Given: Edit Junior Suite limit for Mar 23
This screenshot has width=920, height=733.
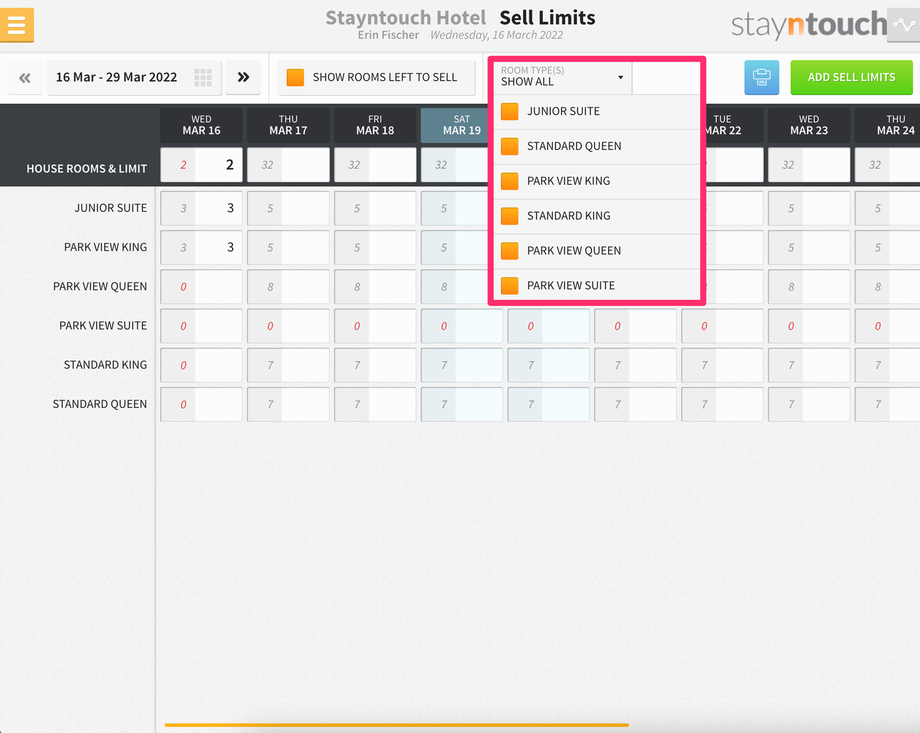Looking at the screenshot, I should (x=826, y=208).
